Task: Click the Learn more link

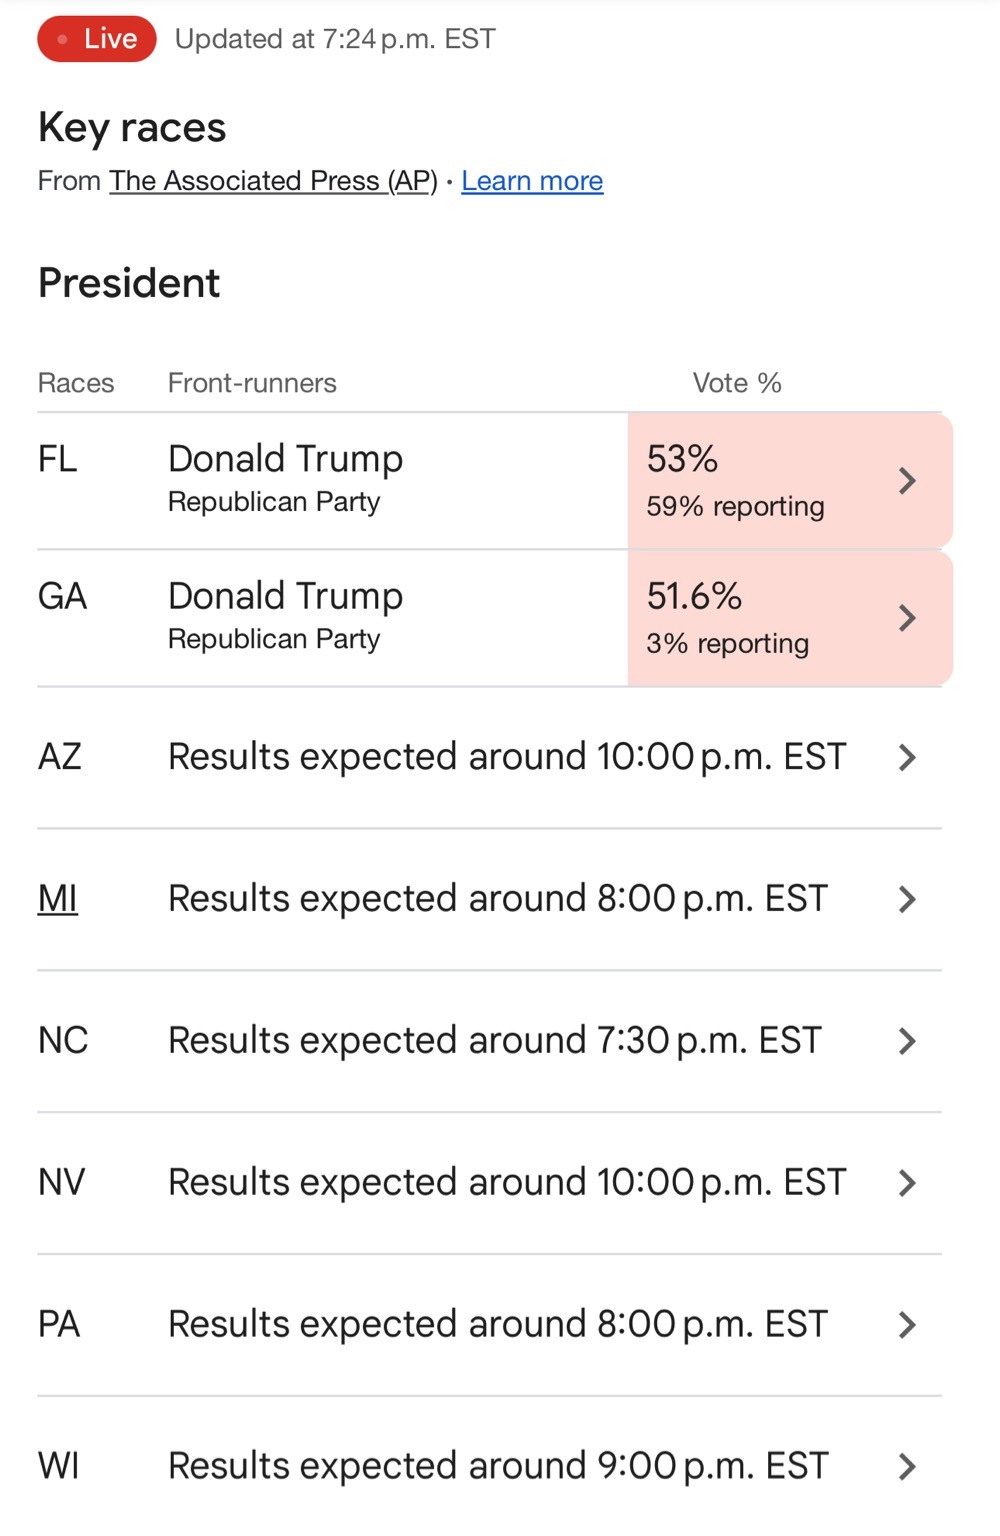Action: [x=532, y=181]
